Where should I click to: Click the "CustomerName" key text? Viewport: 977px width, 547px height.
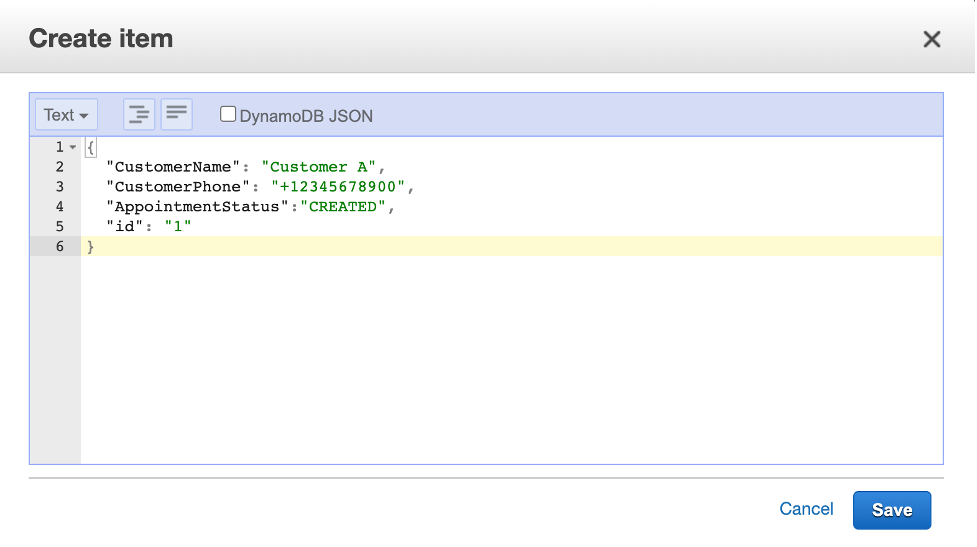173,167
